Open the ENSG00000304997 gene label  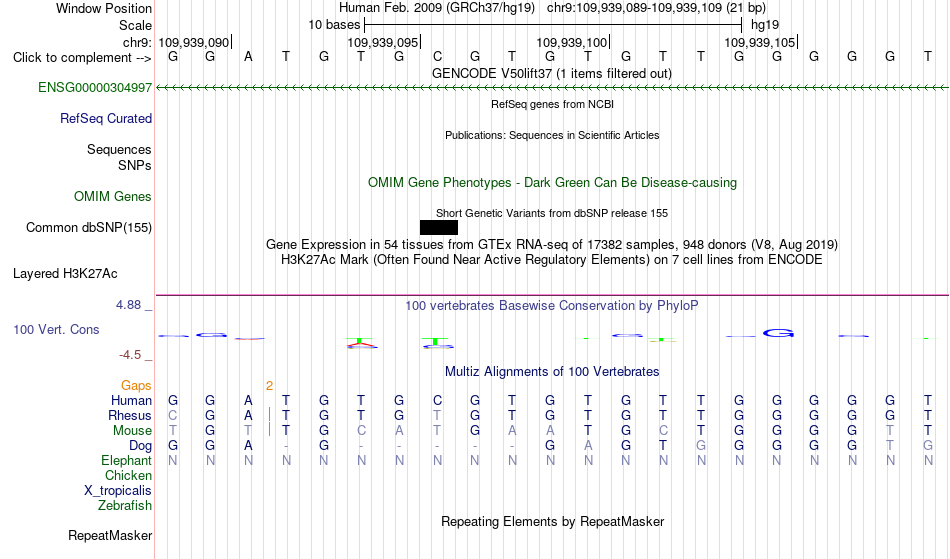[95, 88]
